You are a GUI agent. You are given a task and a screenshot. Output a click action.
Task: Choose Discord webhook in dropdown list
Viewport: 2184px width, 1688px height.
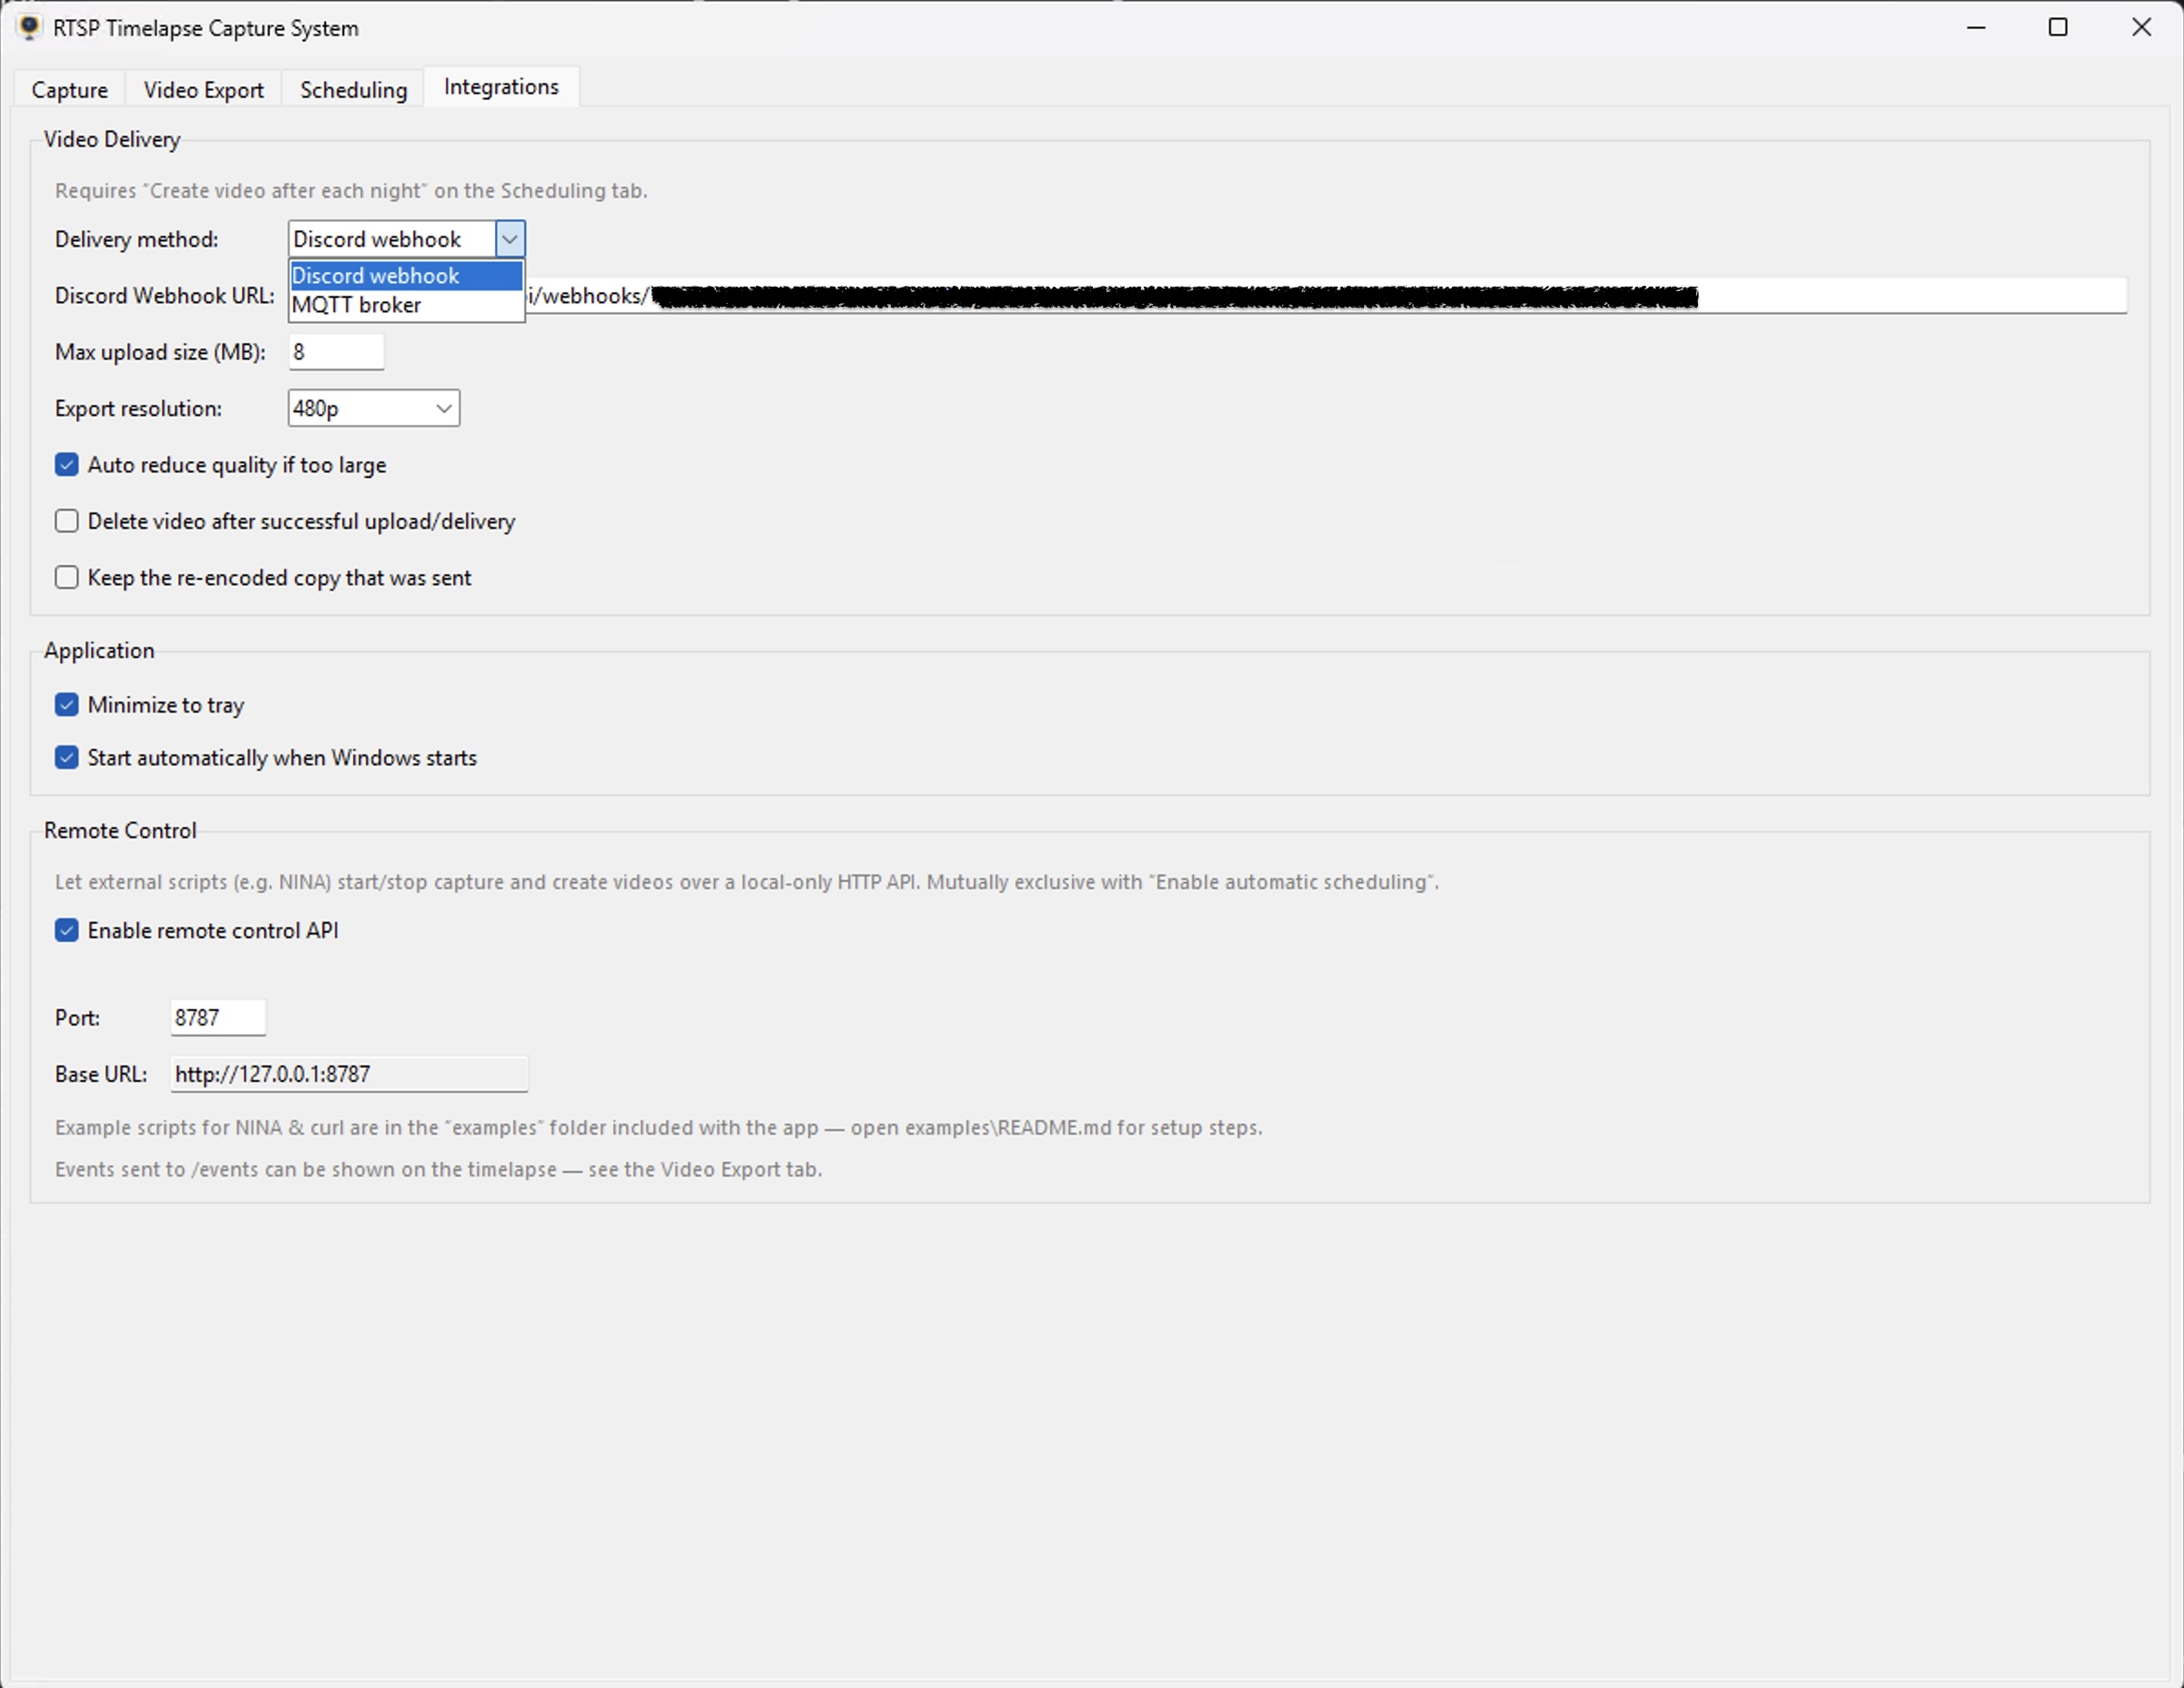(x=406, y=276)
